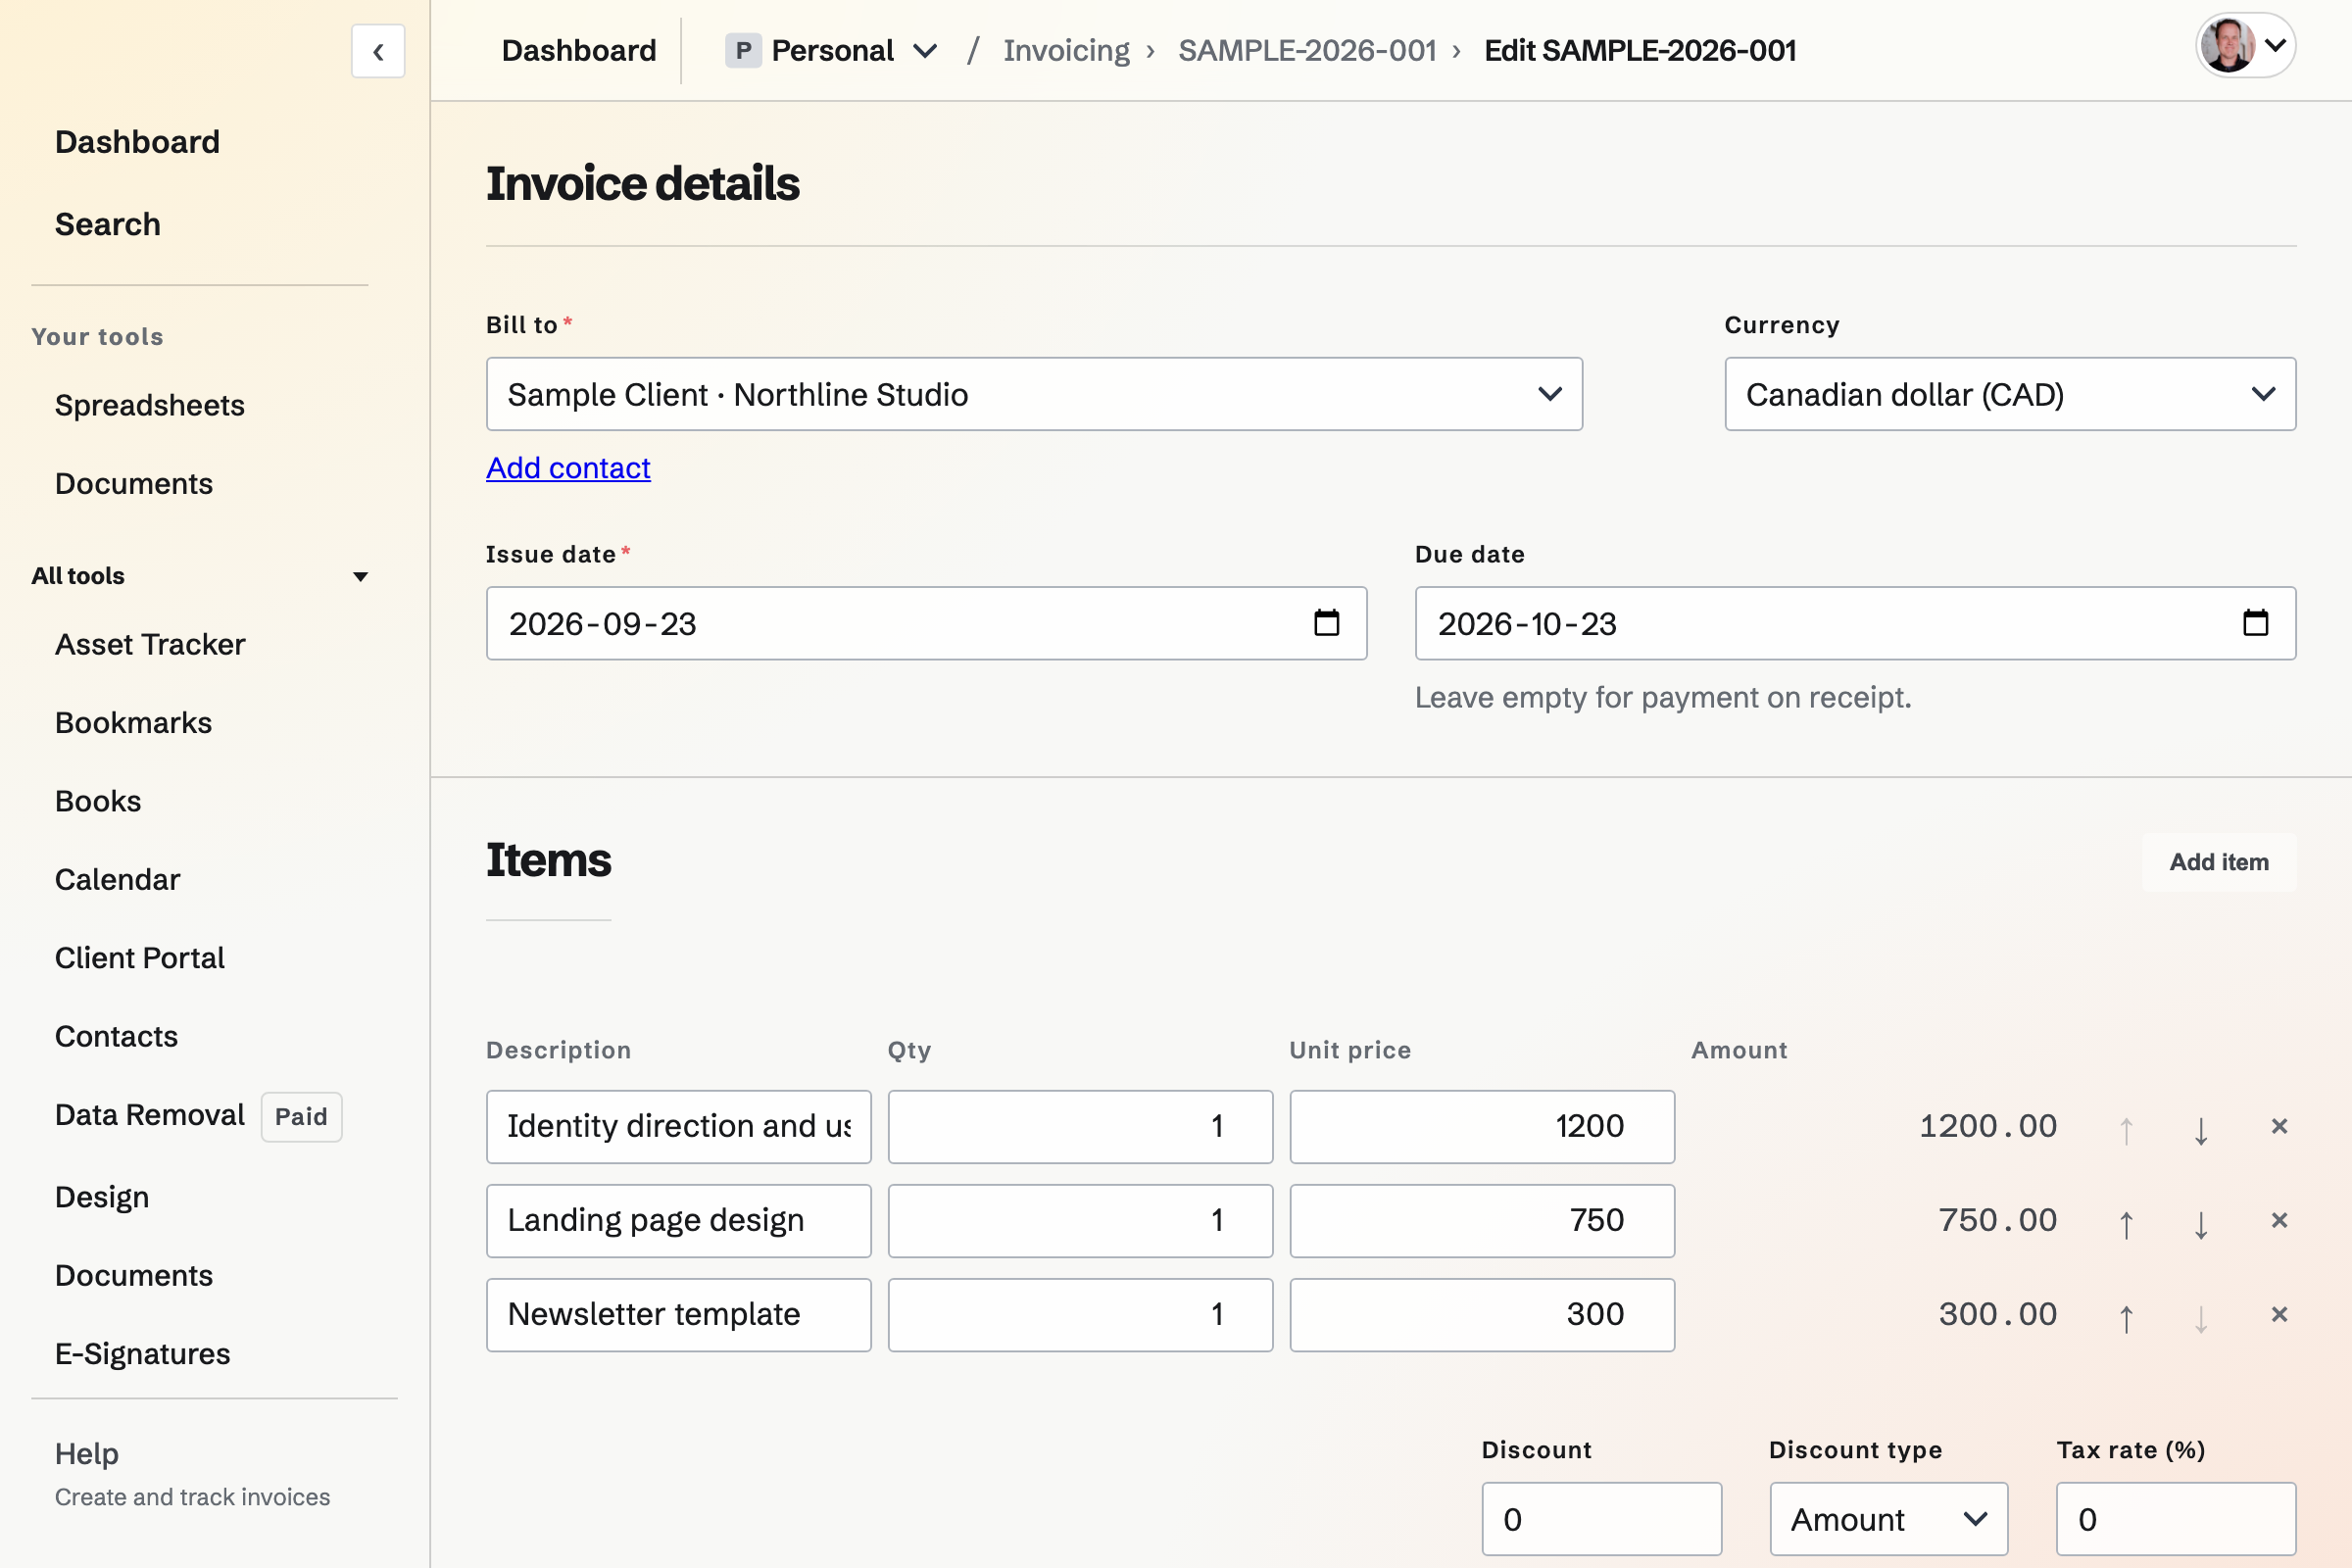Open SAMPLE-2026-001 breadcrumb link
The image size is (2352, 1568).
tap(1307, 50)
